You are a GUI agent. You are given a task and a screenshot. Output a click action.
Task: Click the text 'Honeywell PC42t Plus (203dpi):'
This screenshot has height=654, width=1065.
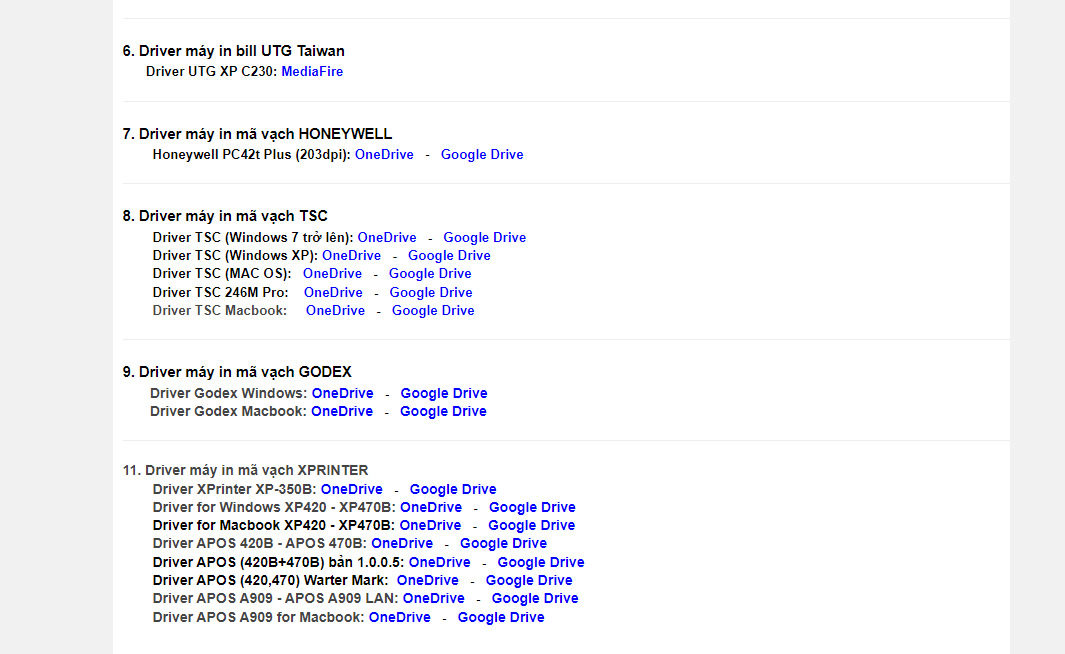coord(251,154)
